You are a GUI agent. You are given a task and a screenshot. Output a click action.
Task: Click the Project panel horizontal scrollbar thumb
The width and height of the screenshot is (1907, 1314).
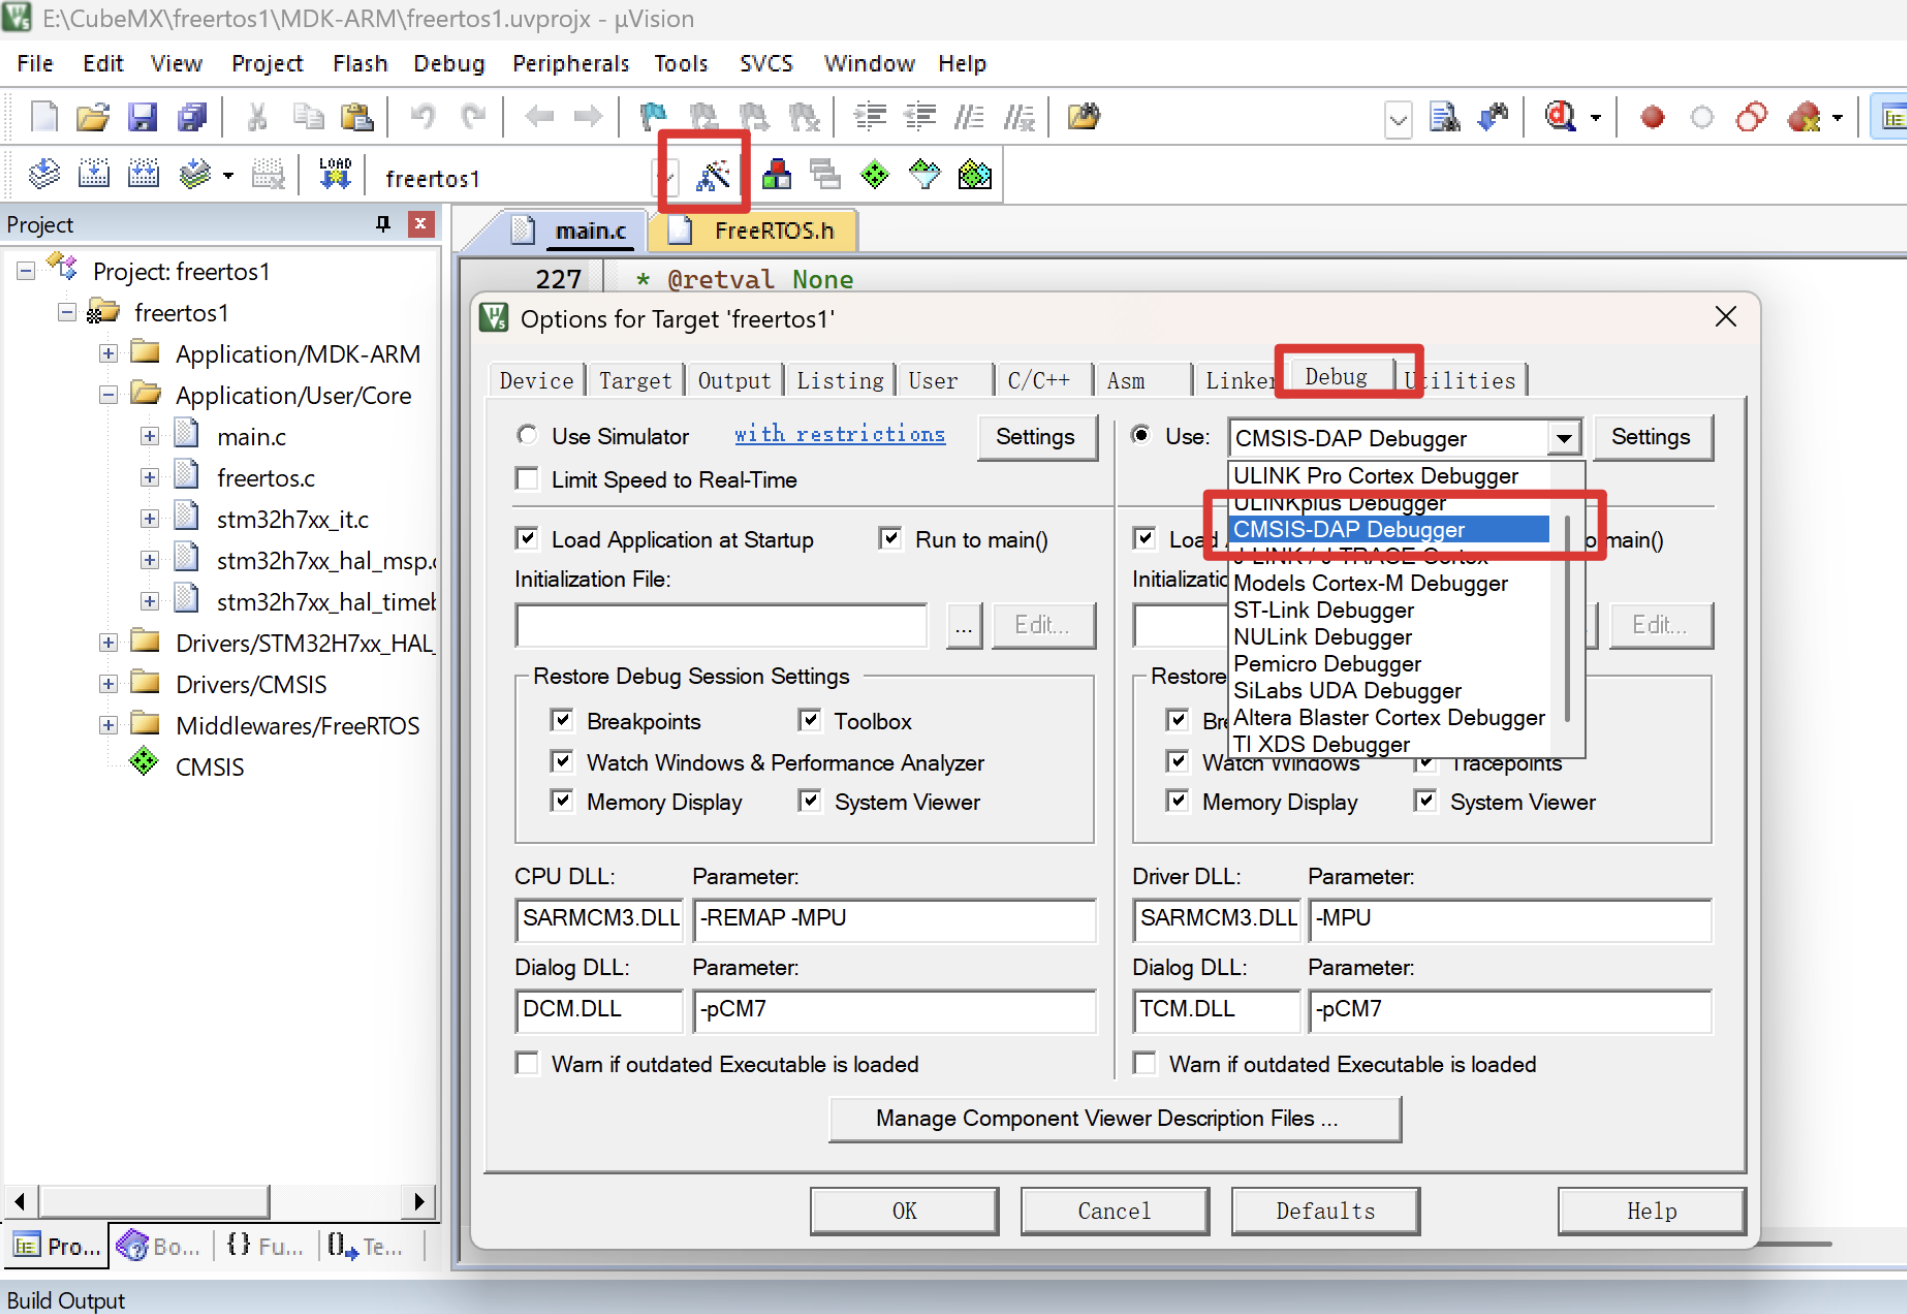pos(153,1200)
